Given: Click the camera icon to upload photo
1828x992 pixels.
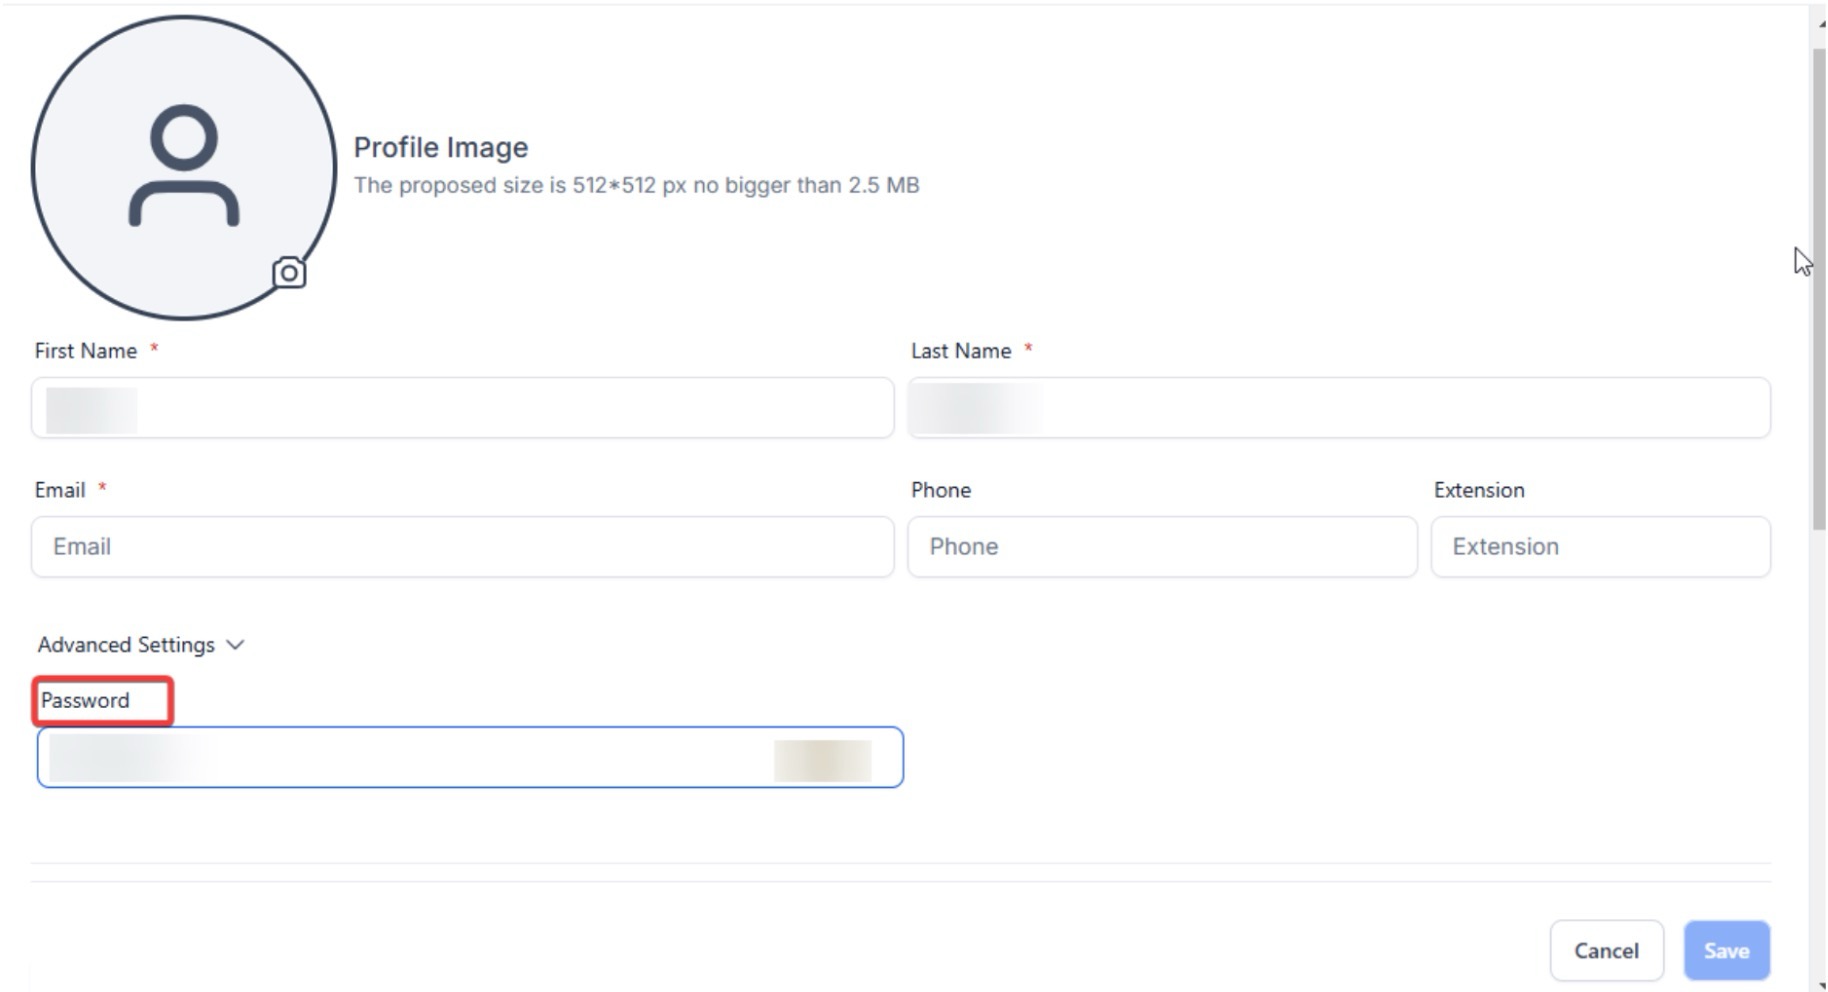Looking at the screenshot, I should point(289,272).
